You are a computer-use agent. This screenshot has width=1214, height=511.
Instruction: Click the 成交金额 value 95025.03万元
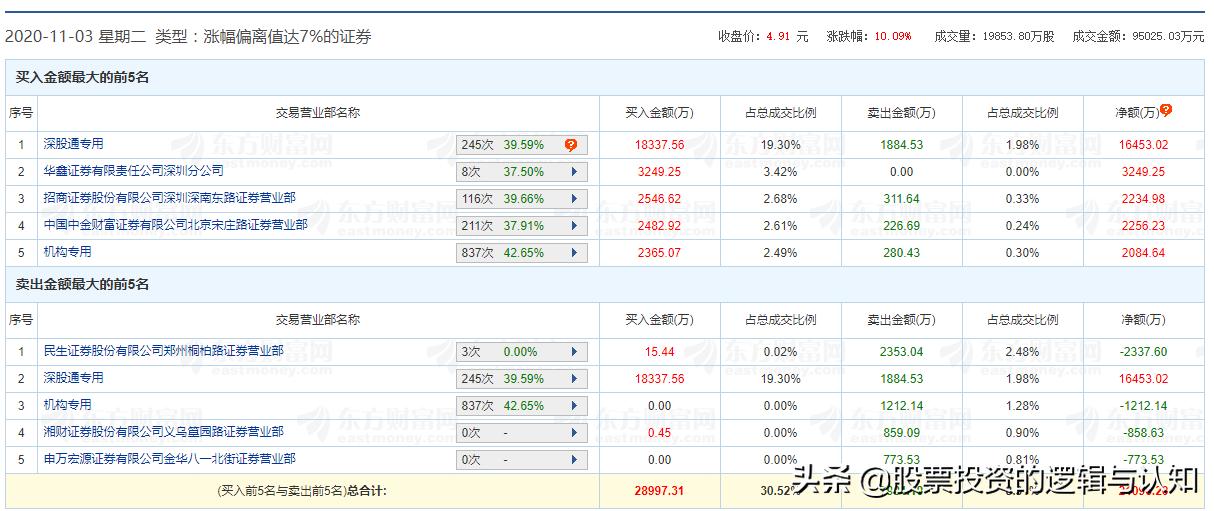[x=1169, y=37]
